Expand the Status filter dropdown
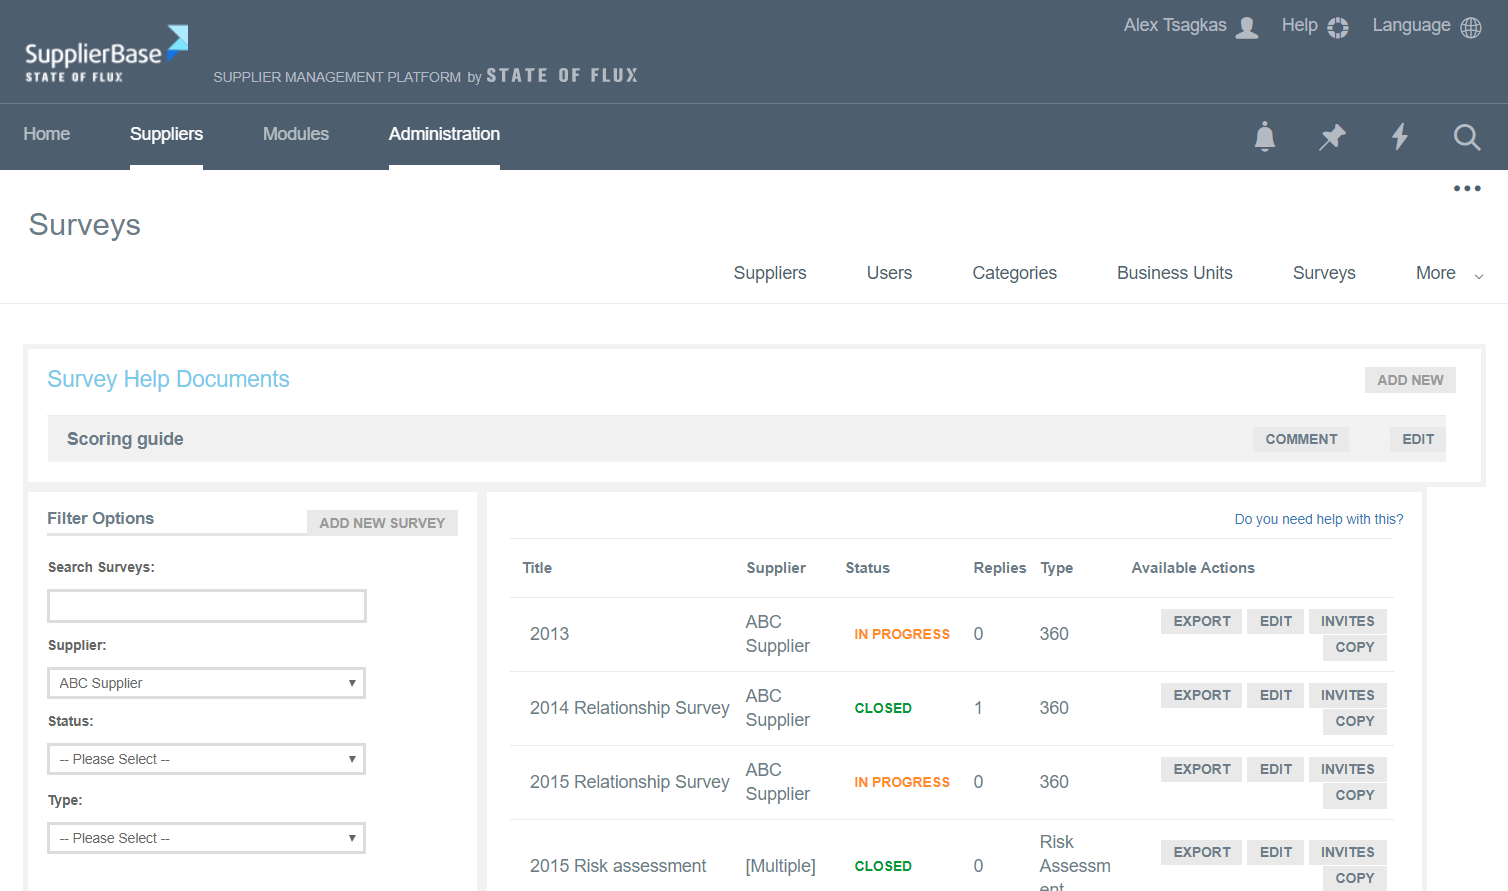The height and width of the screenshot is (891, 1508). pyautogui.click(x=206, y=759)
